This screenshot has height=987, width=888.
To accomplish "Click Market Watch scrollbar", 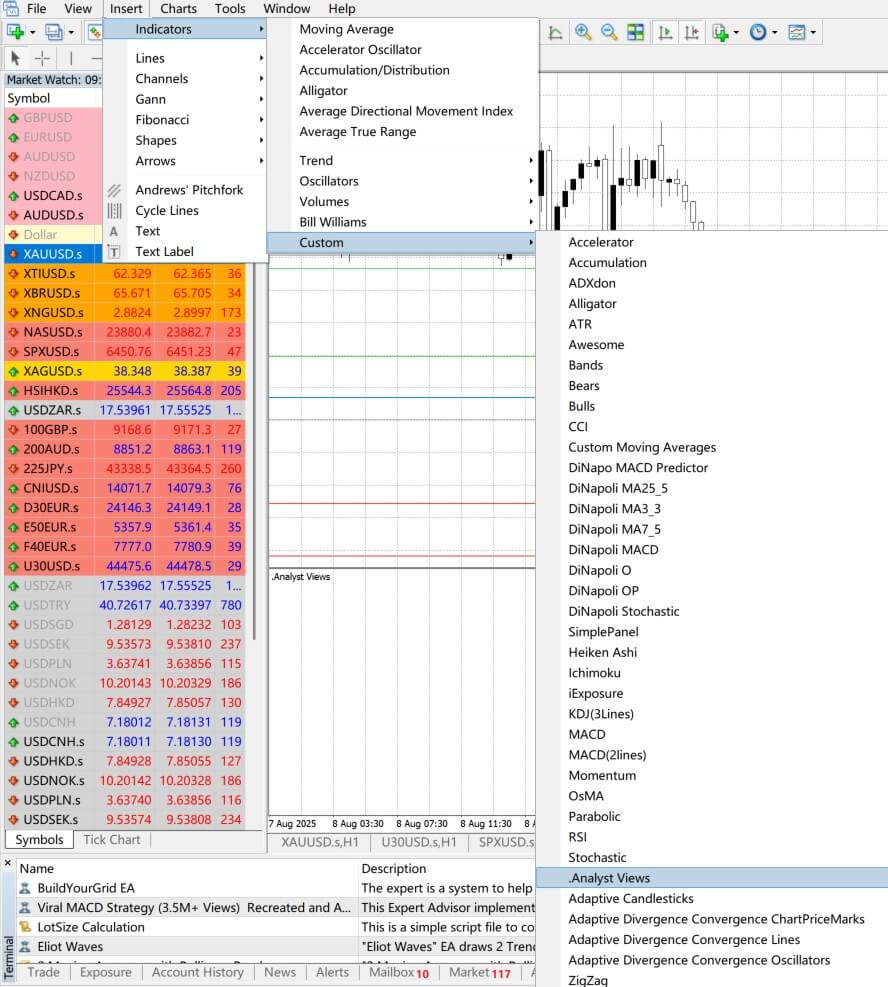I will tap(254, 450).
